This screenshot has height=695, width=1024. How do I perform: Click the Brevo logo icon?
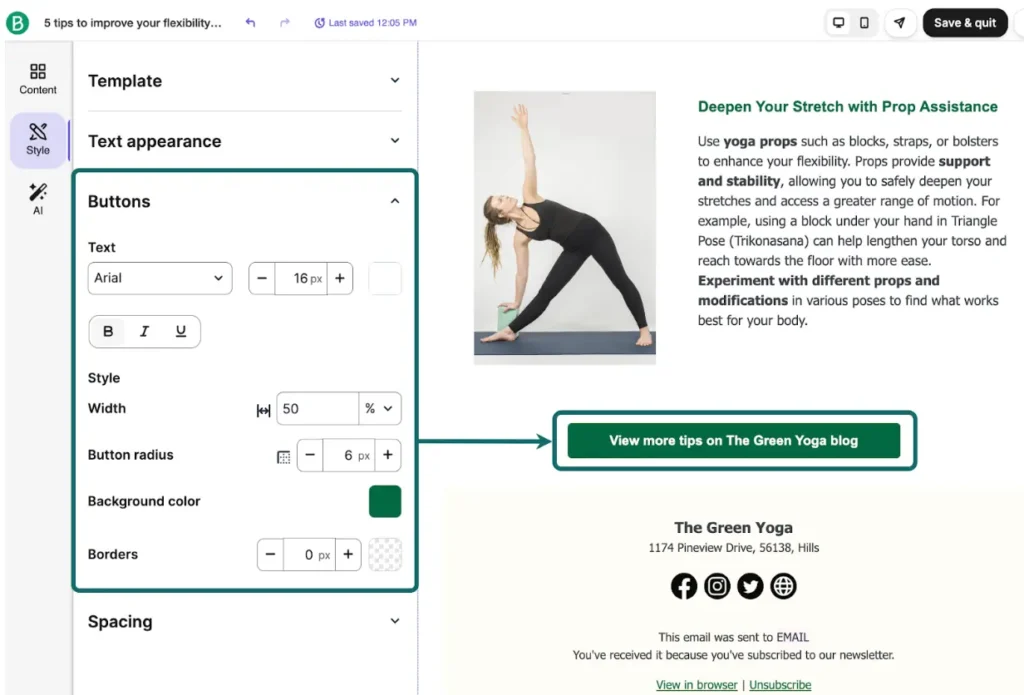point(17,22)
